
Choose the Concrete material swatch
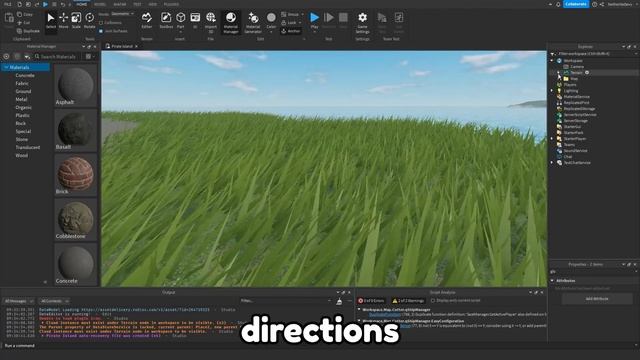pos(76,264)
